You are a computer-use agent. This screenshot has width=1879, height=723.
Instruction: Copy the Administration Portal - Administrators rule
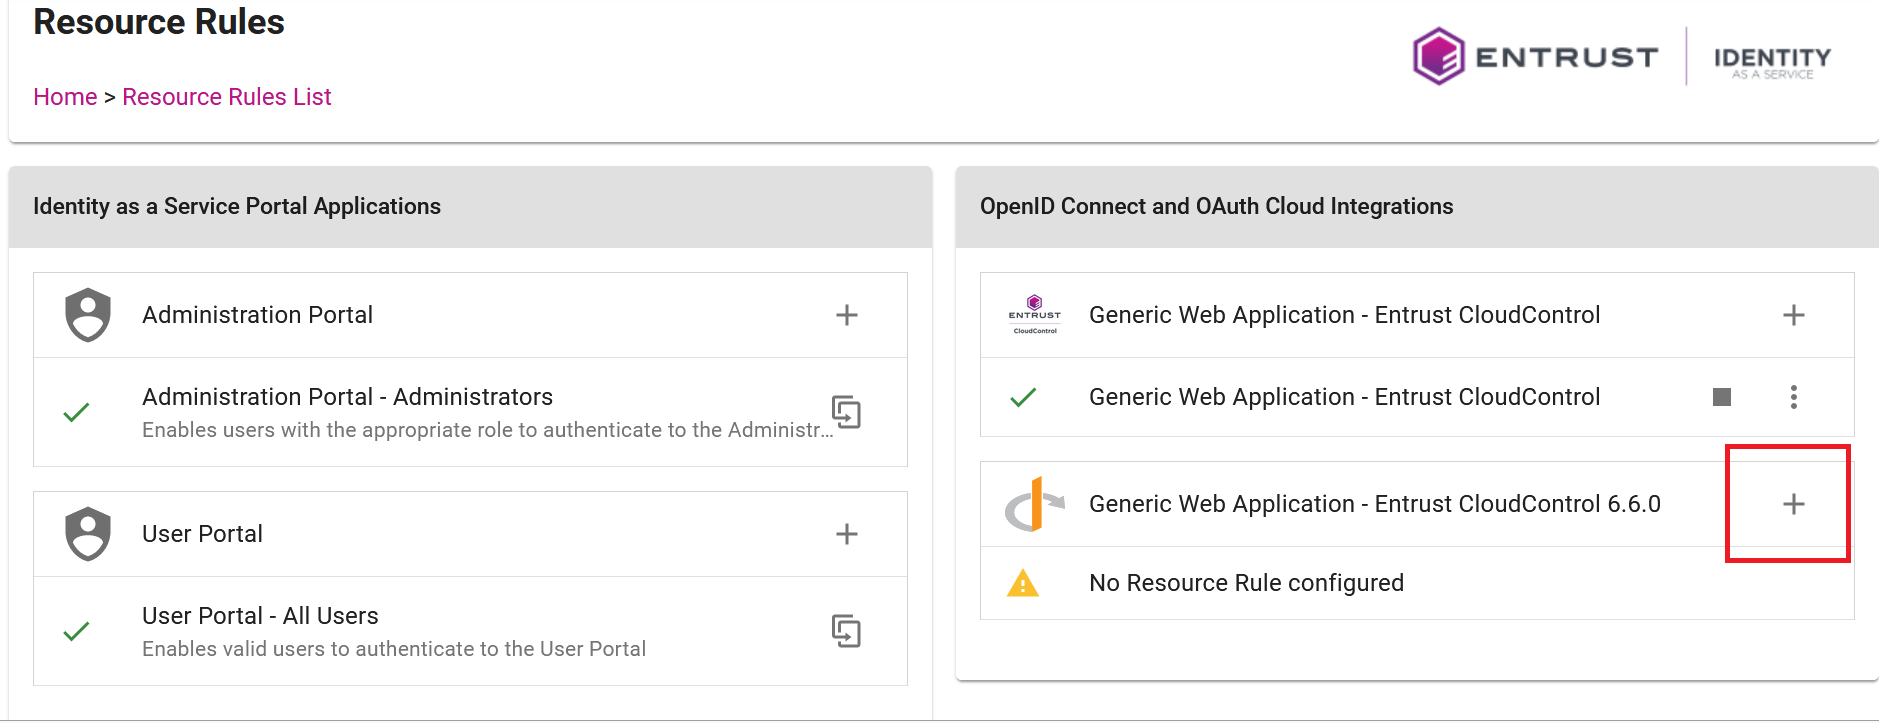tap(846, 412)
